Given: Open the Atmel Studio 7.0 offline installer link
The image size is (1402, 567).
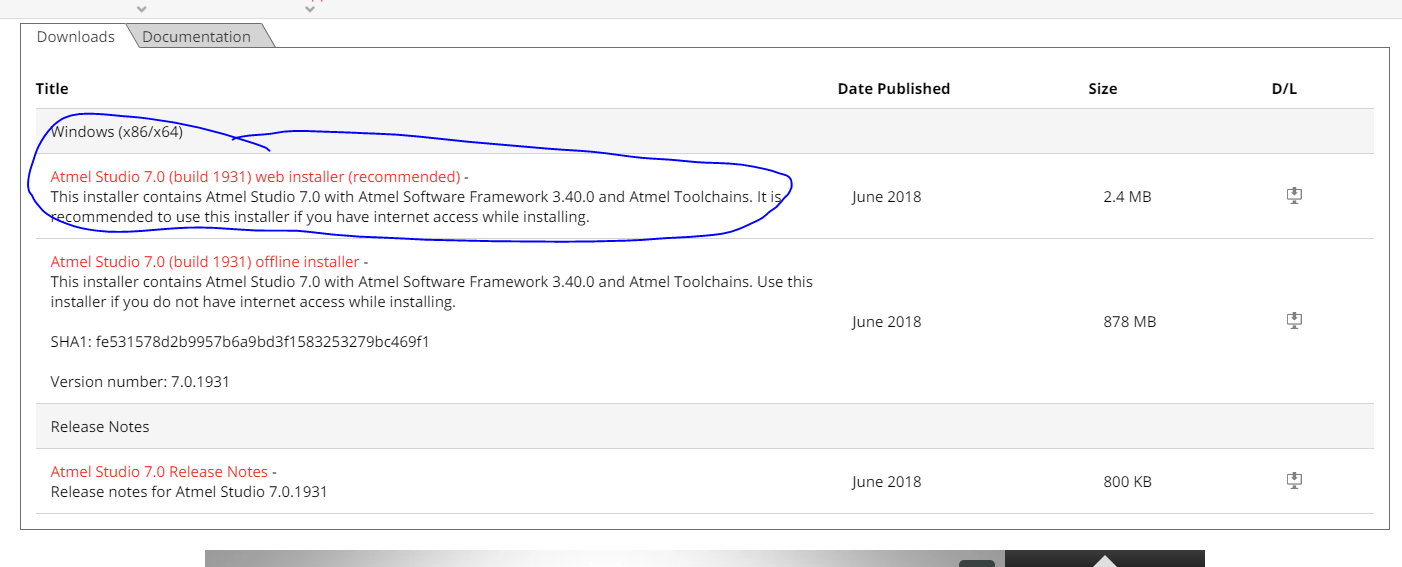Looking at the screenshot, I should [x=204, y=262].
